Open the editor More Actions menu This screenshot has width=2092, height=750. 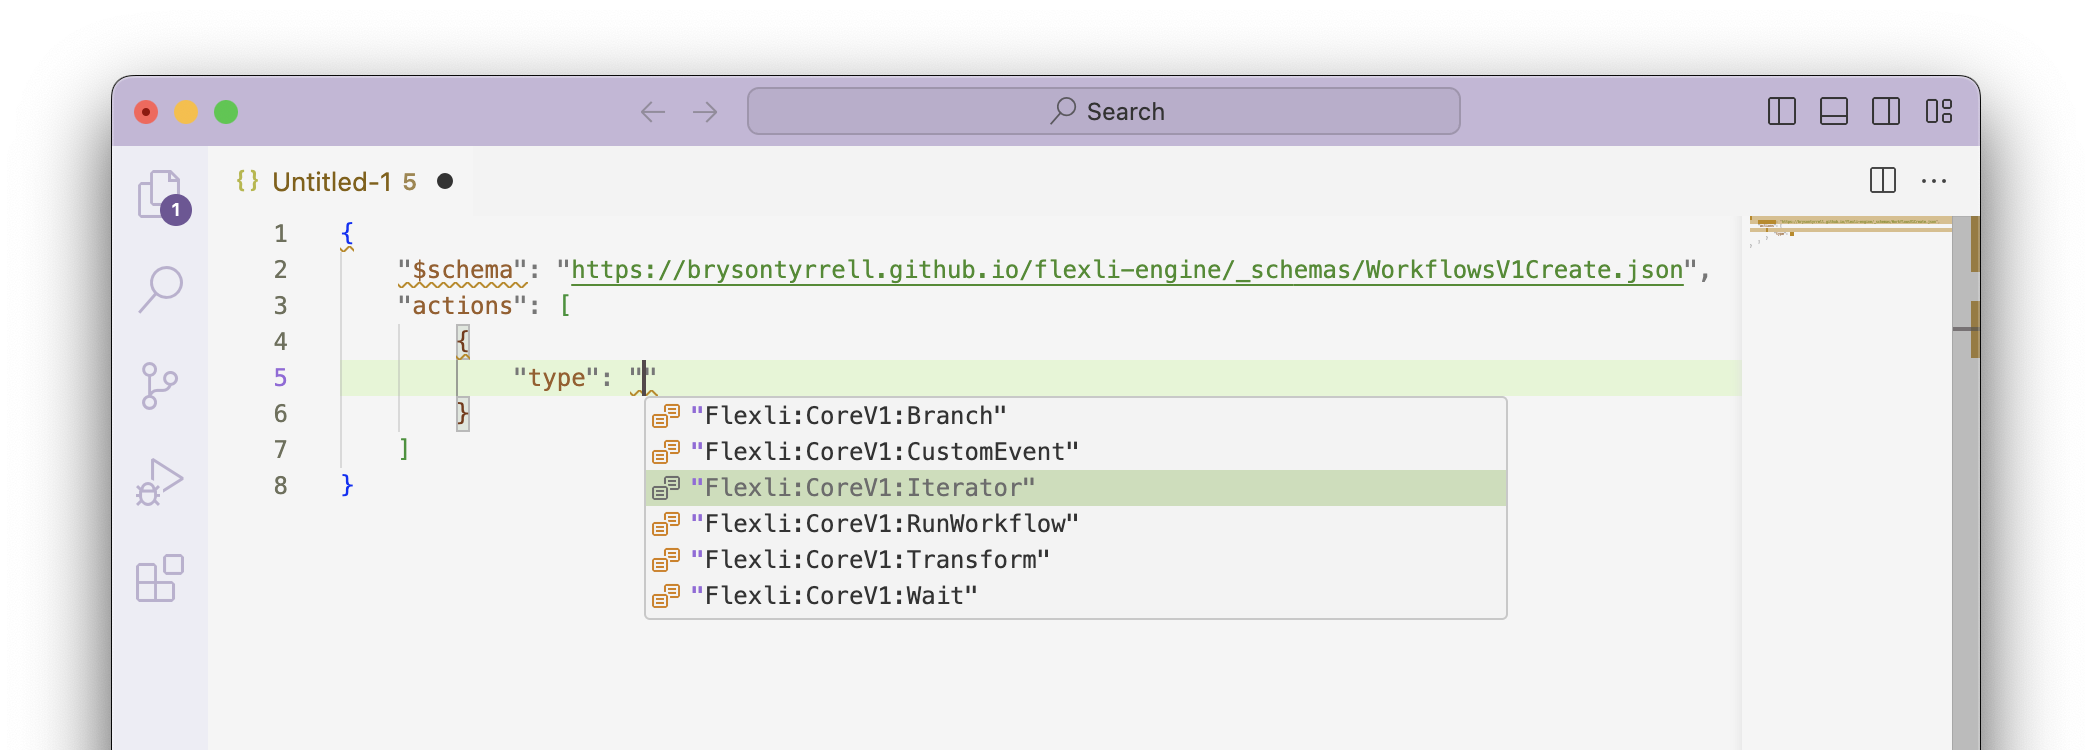point(1934,181)
